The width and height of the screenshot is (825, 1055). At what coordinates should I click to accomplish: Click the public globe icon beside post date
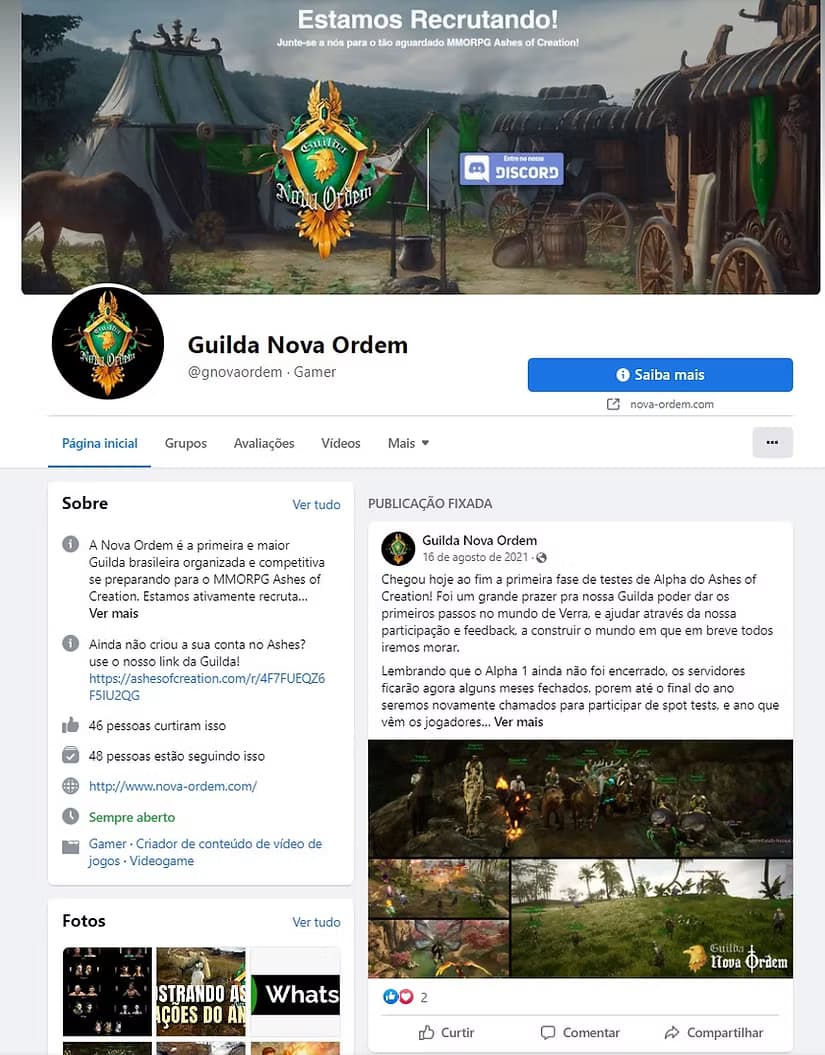pyautogui.click(x=542, y=558)
